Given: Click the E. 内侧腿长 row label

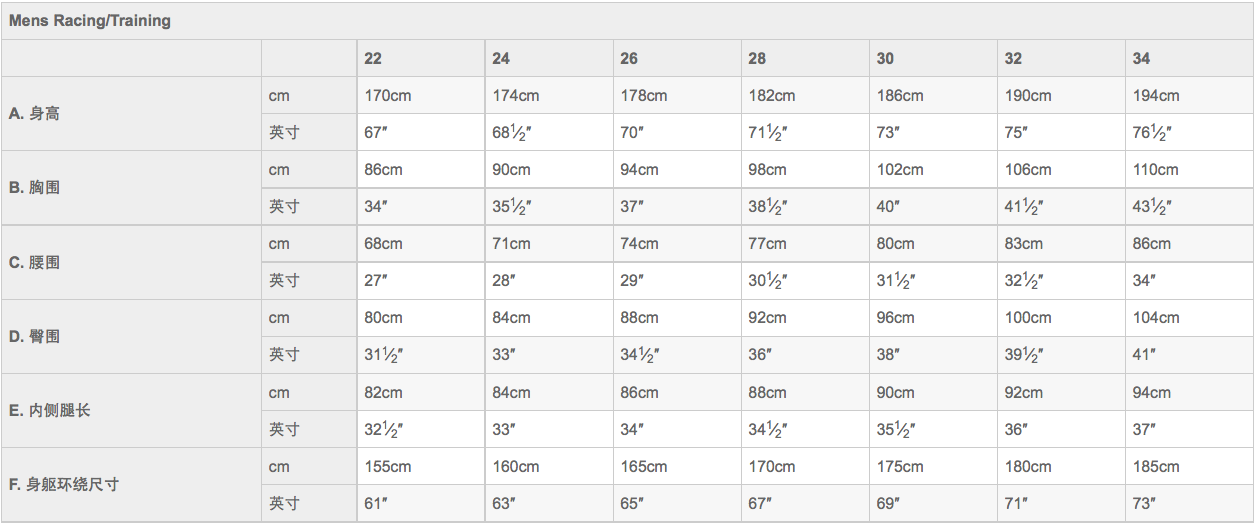Looking at the screenshot, I should click(x=50, y=410).
